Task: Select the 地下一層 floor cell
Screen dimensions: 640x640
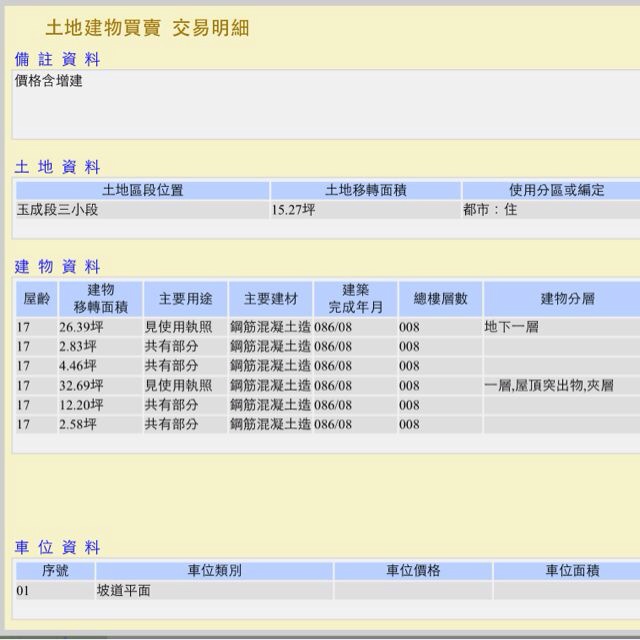Action: pos(562,327)
